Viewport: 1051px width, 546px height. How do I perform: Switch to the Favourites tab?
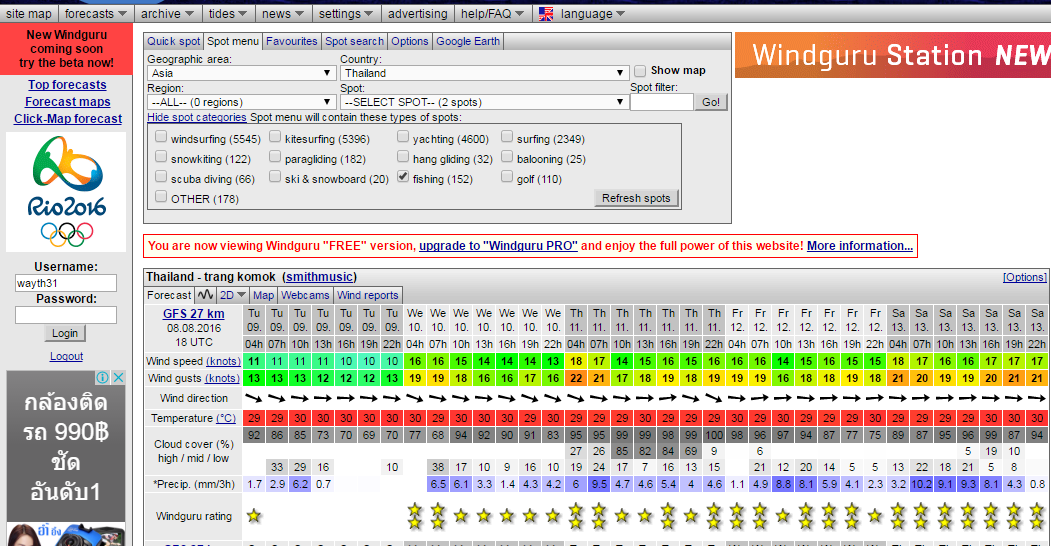292,41
